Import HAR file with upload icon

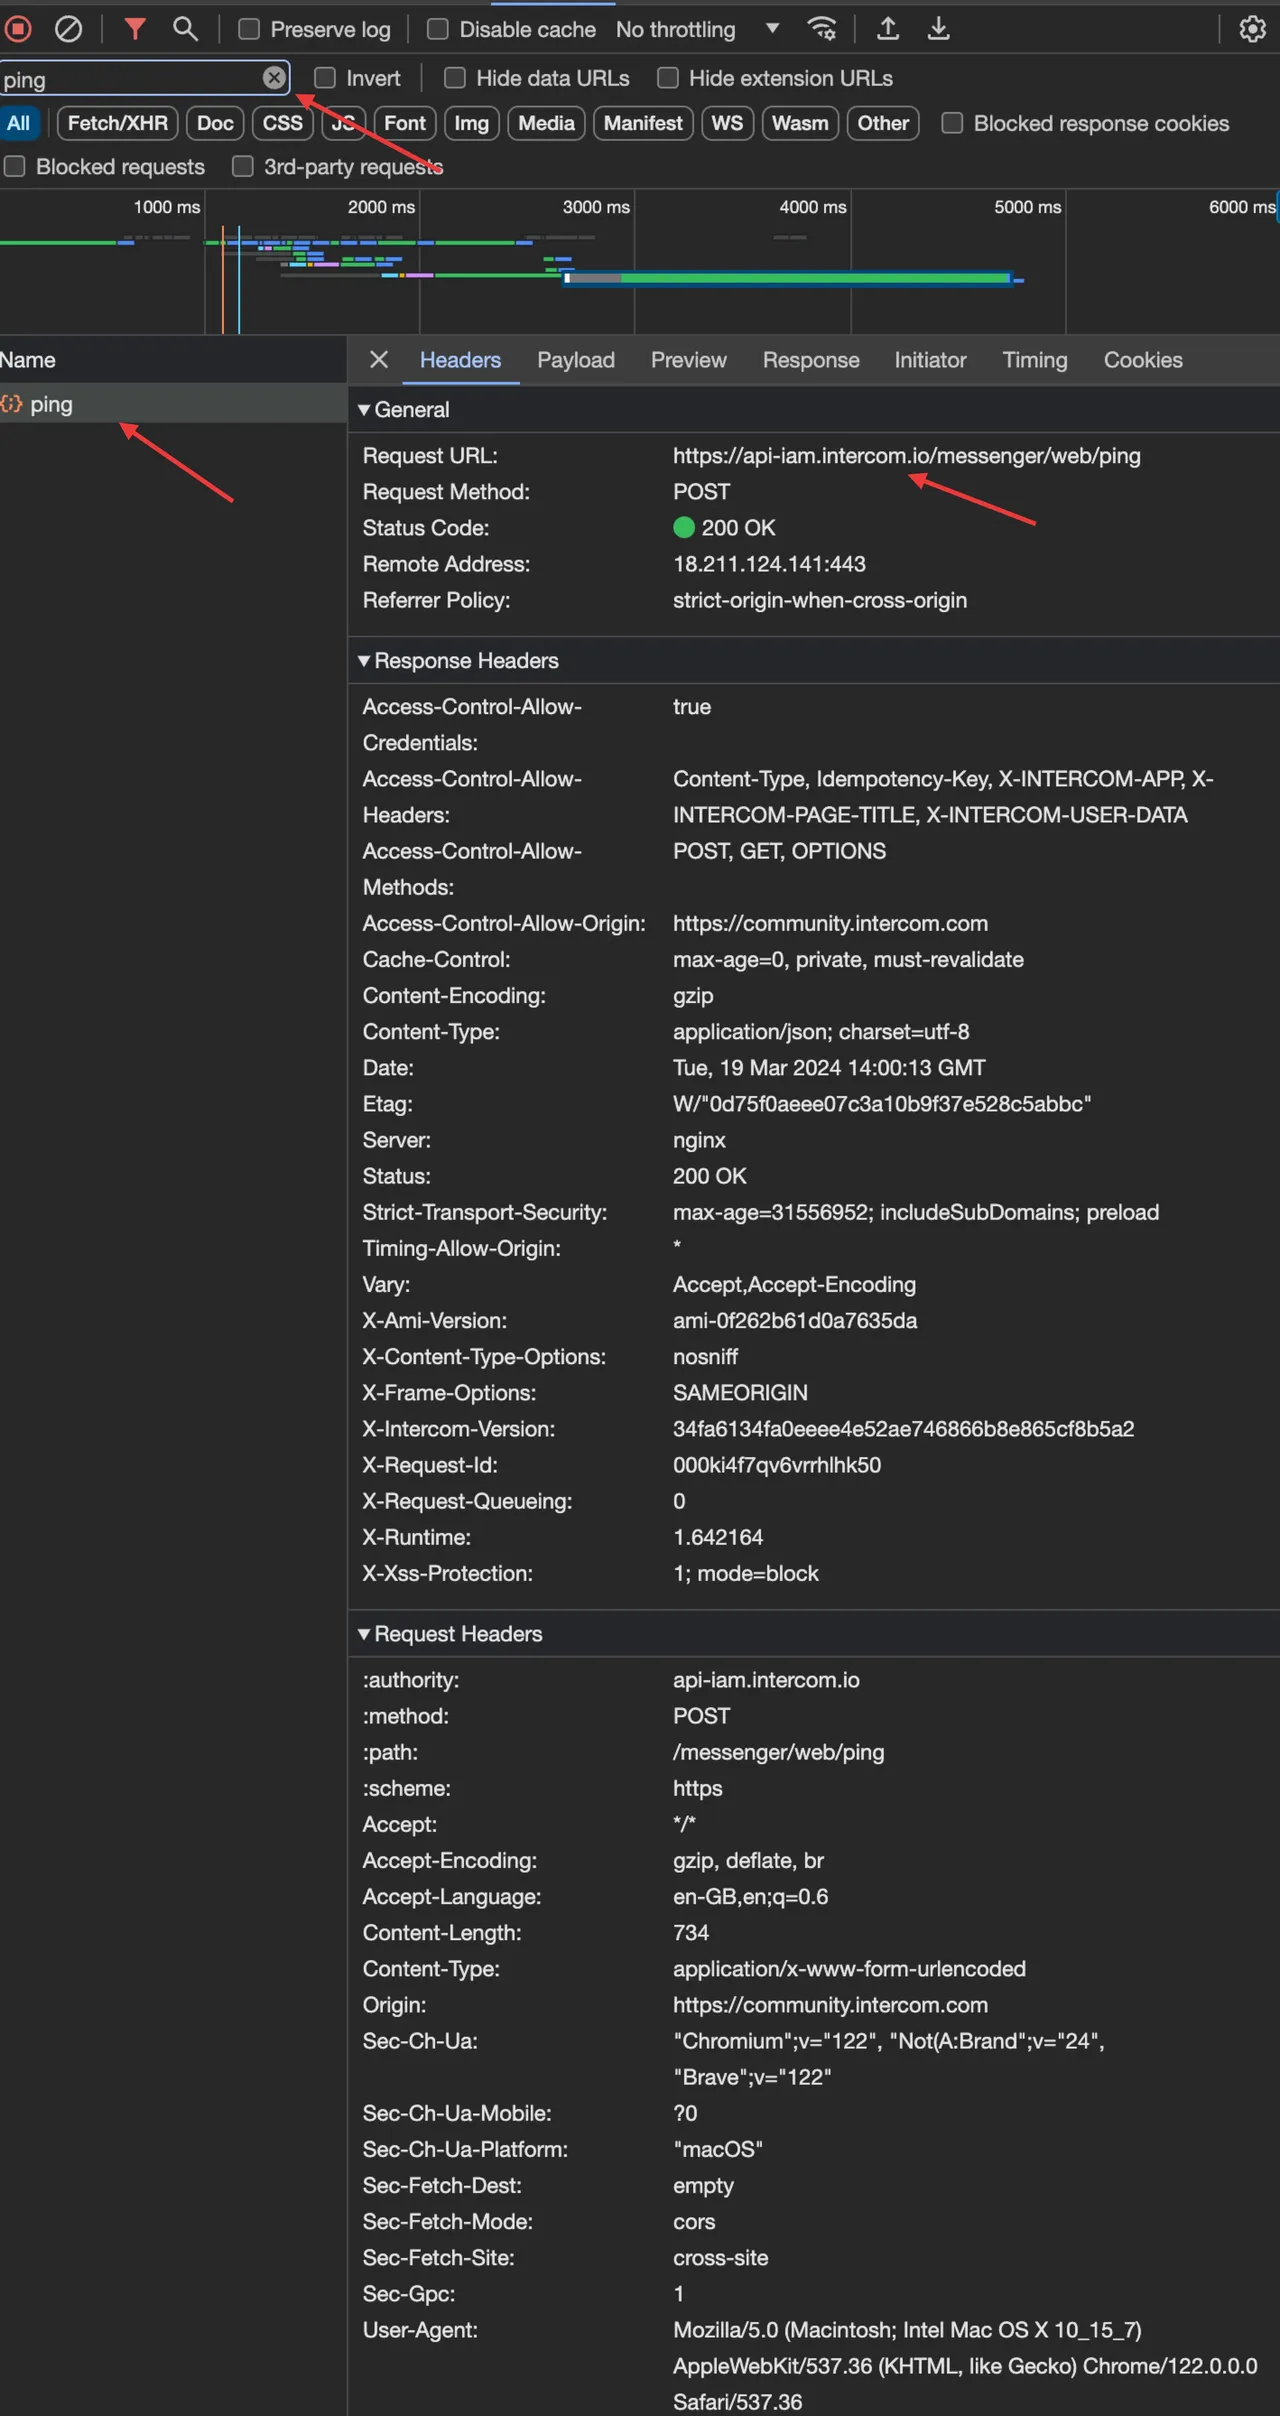tap(887, 29)
